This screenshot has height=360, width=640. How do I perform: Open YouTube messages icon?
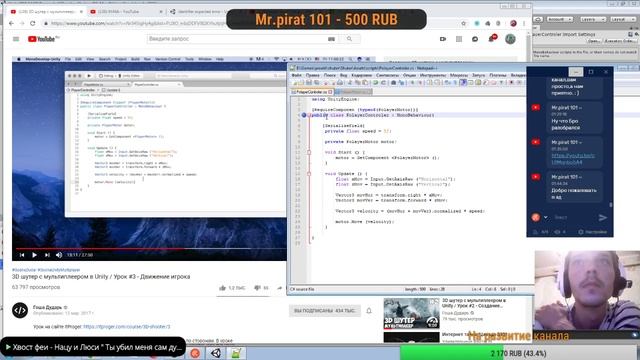click(475, 39)
